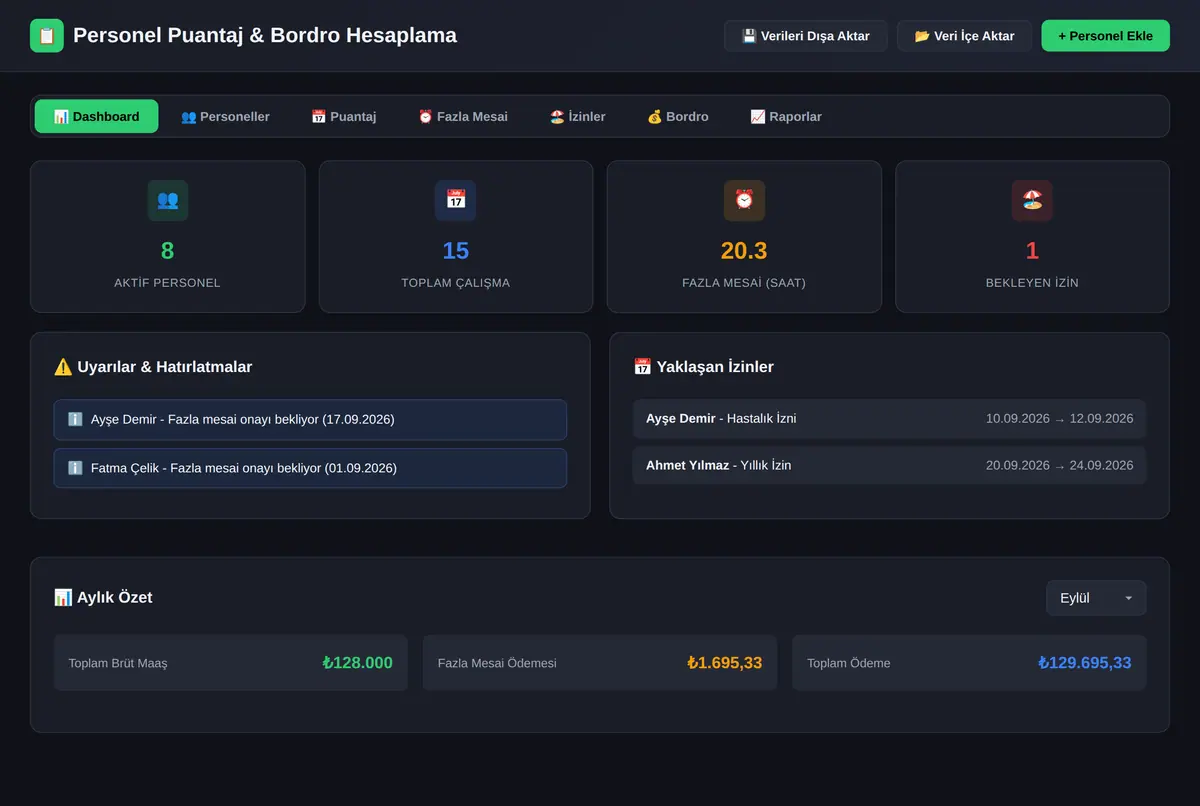Click the beach umbrella icon above Bekleyen İzin
1200x806 pixels.
(1032, 200)
